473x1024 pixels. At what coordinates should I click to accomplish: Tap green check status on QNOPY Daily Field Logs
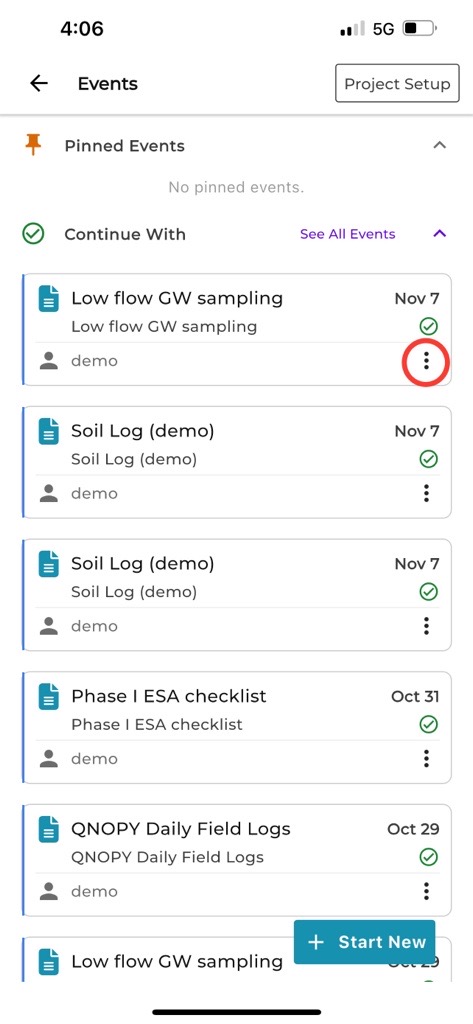(x=428, y=857)
